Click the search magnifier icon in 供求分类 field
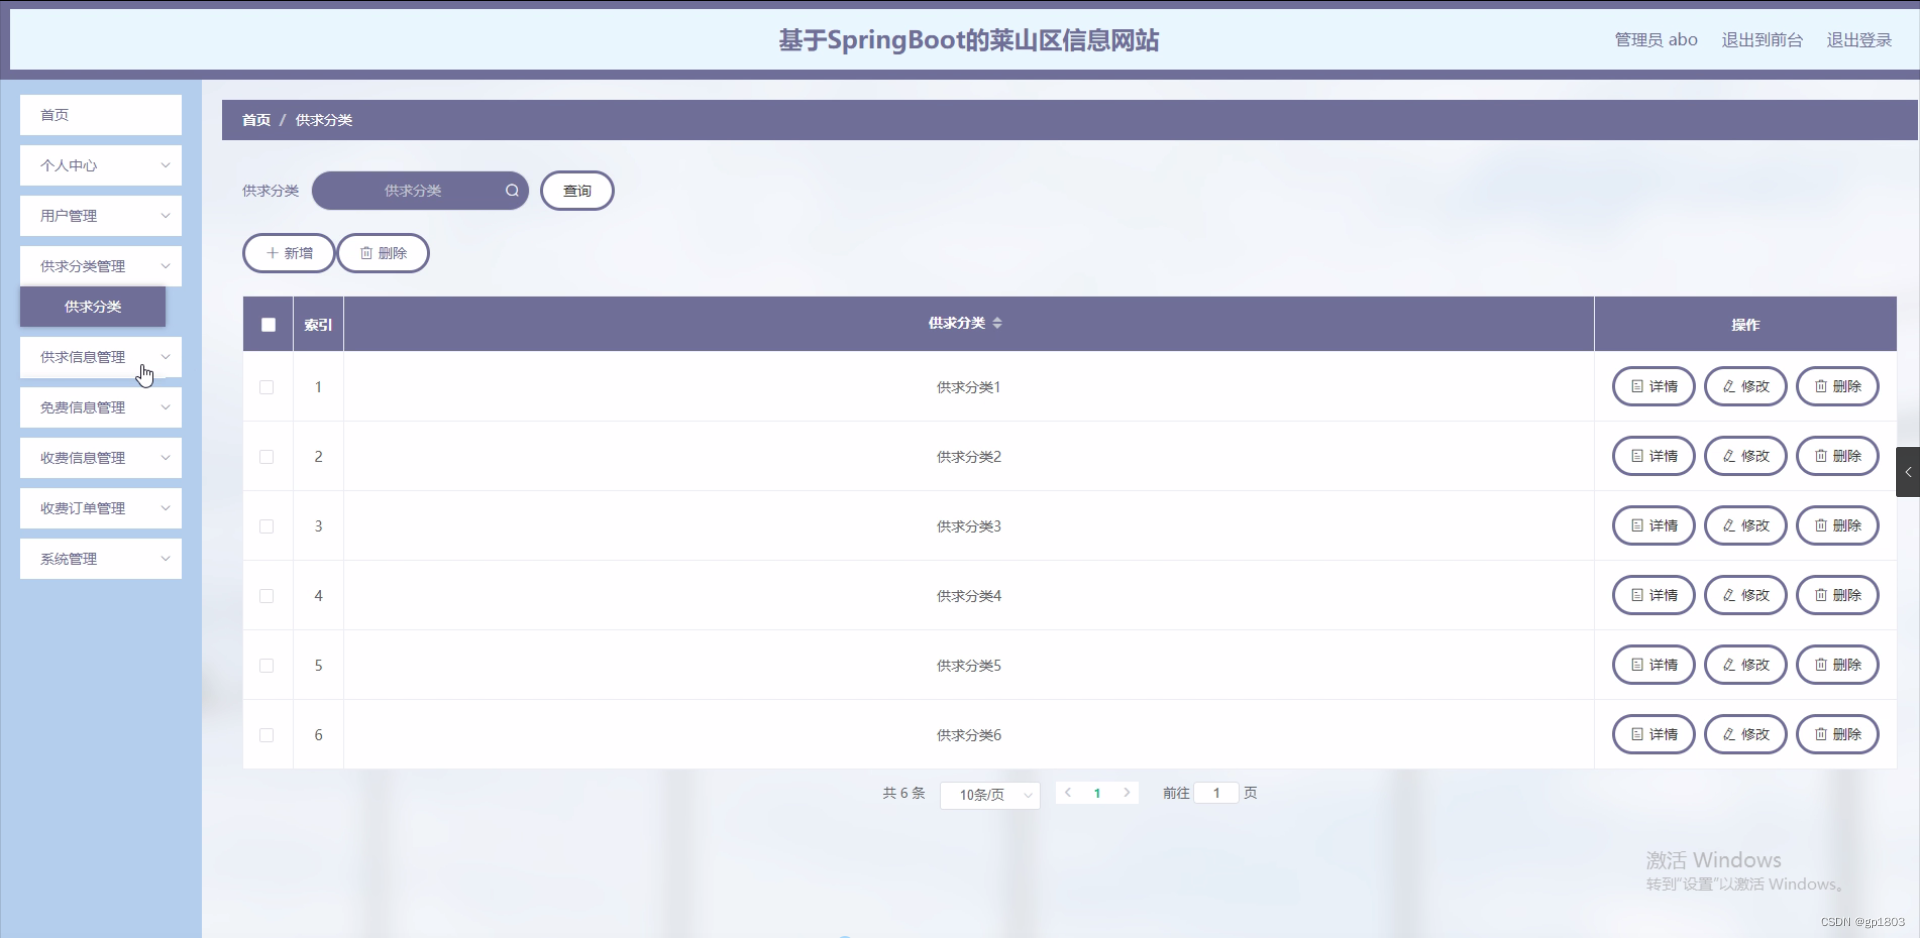Screen dimensions: 1920x938 (x=512, y=191)
